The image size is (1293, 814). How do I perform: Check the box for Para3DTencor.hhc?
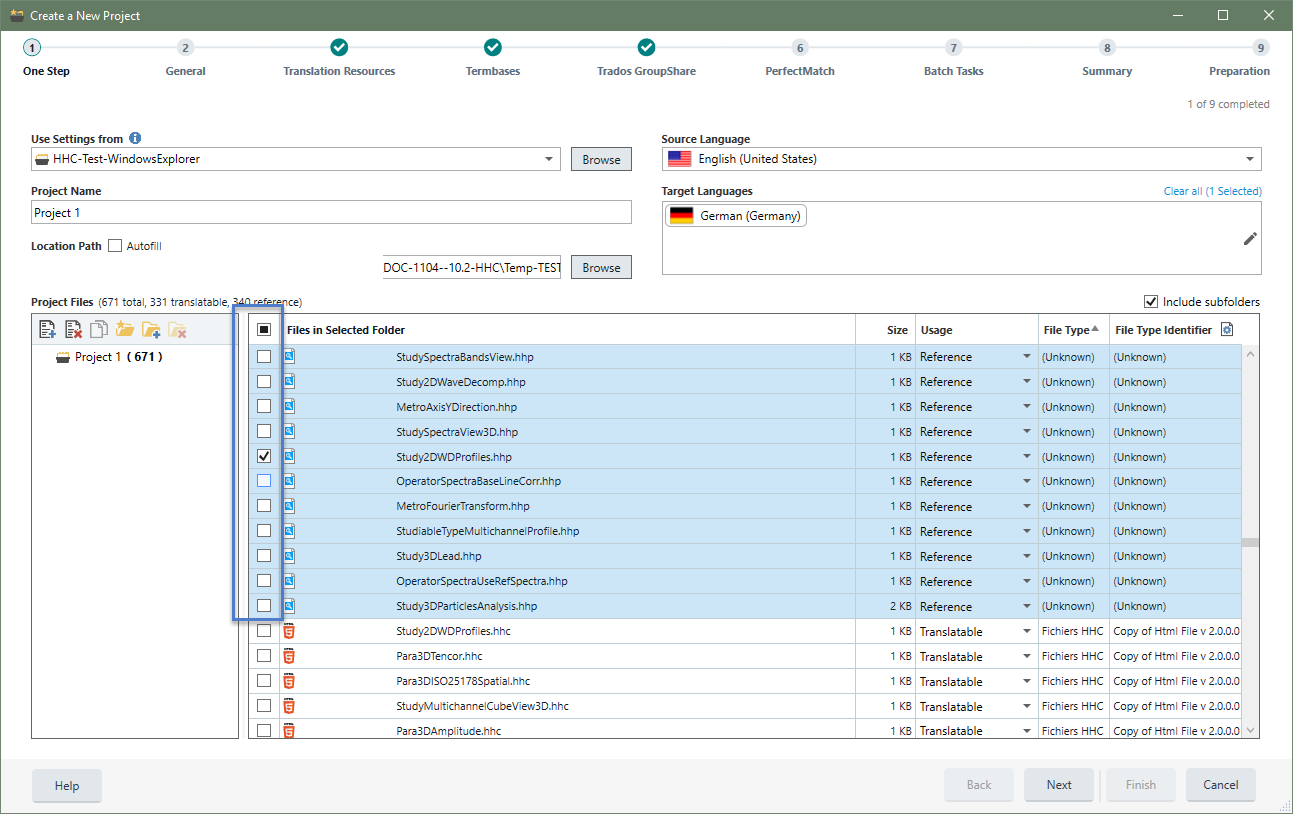264,656
